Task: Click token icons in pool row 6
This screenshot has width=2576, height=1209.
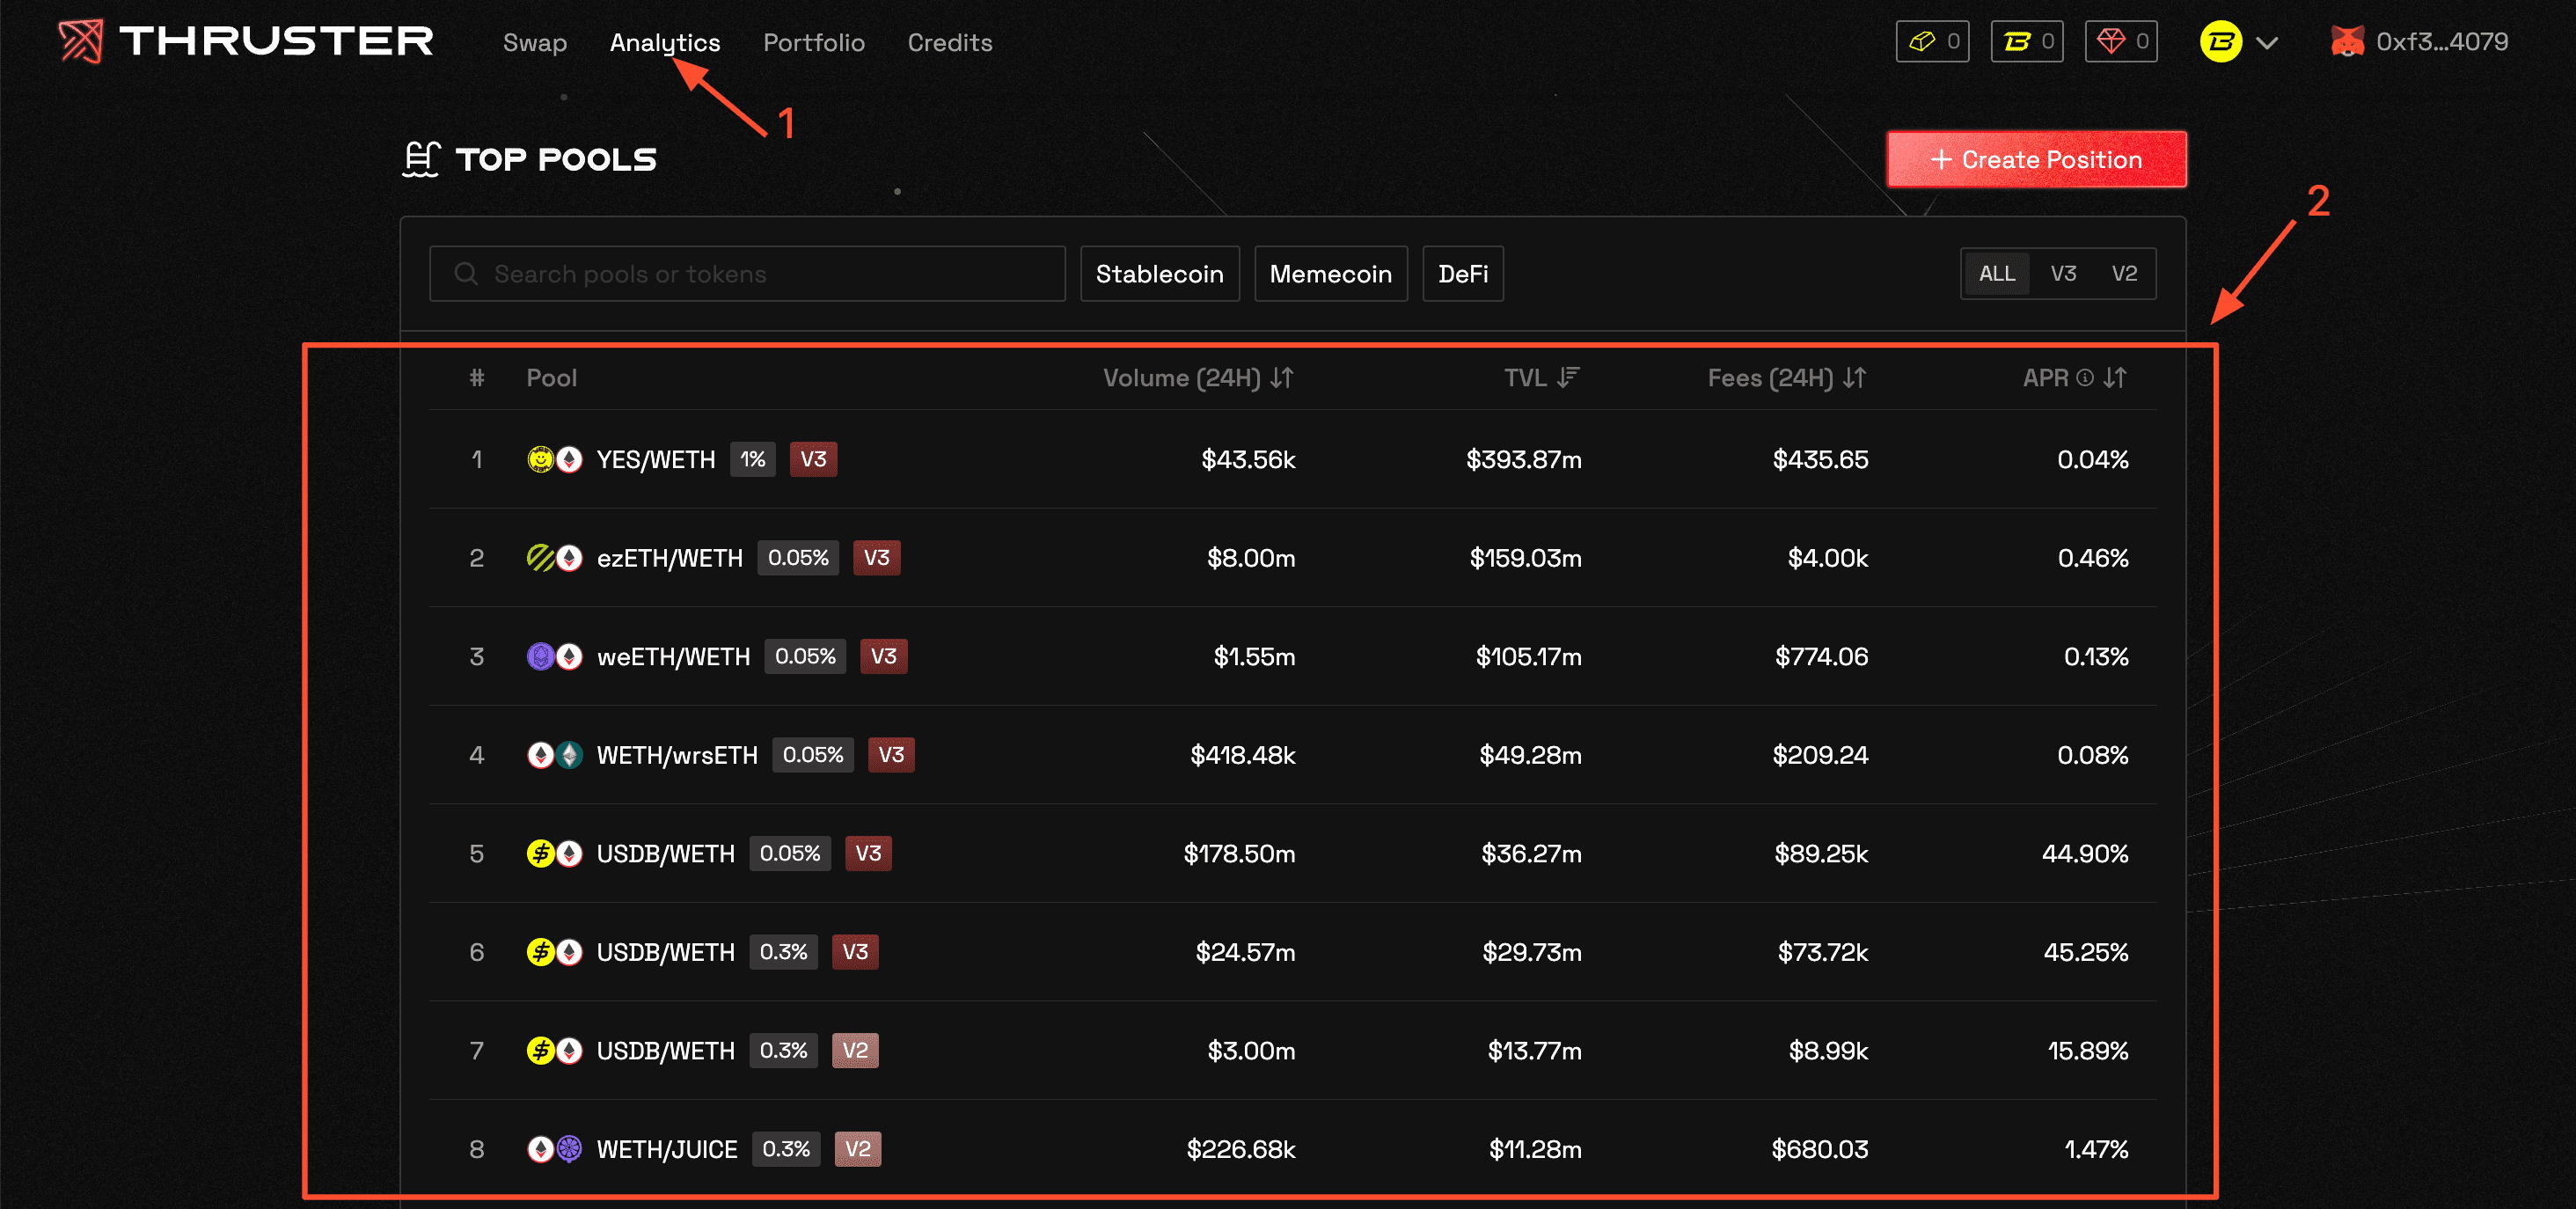Action: [x=555, y=952]
